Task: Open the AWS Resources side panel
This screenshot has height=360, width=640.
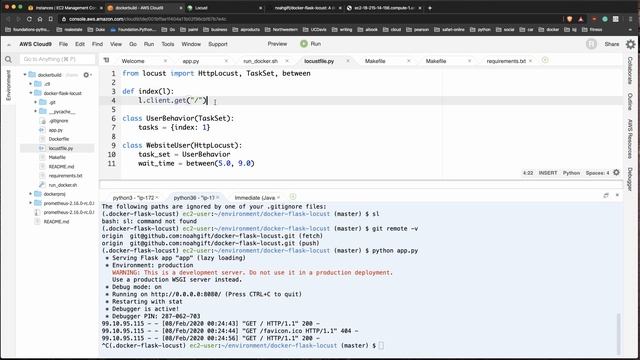Action: point(630,139)
